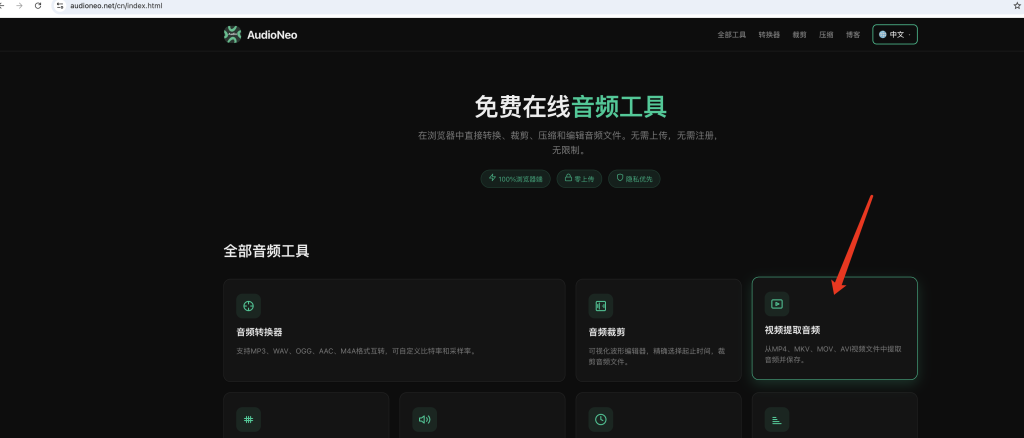Click the grid icon in bottom-row card

click(x=248, y=419)
